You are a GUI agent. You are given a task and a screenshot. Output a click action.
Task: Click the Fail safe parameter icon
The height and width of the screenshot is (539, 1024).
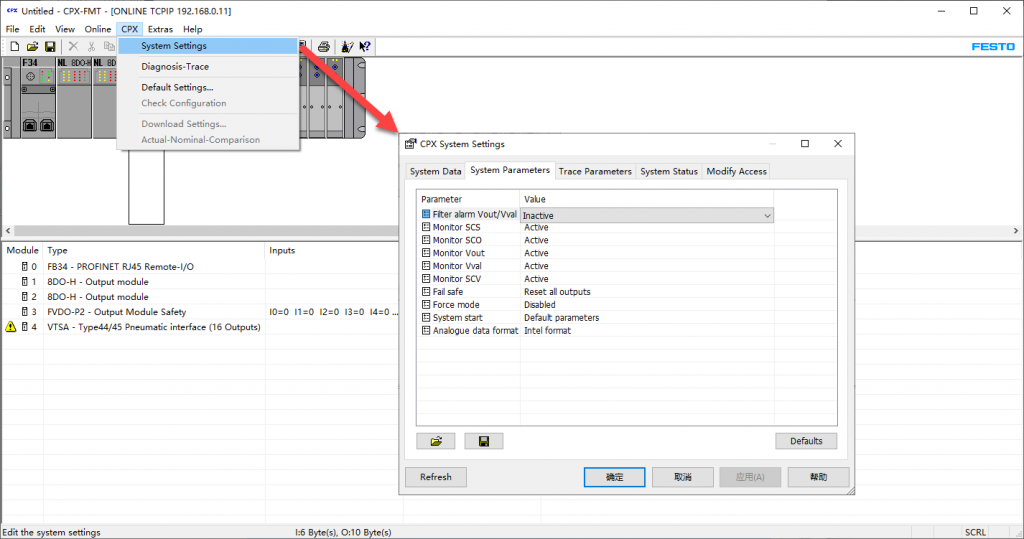coord(426,292)
